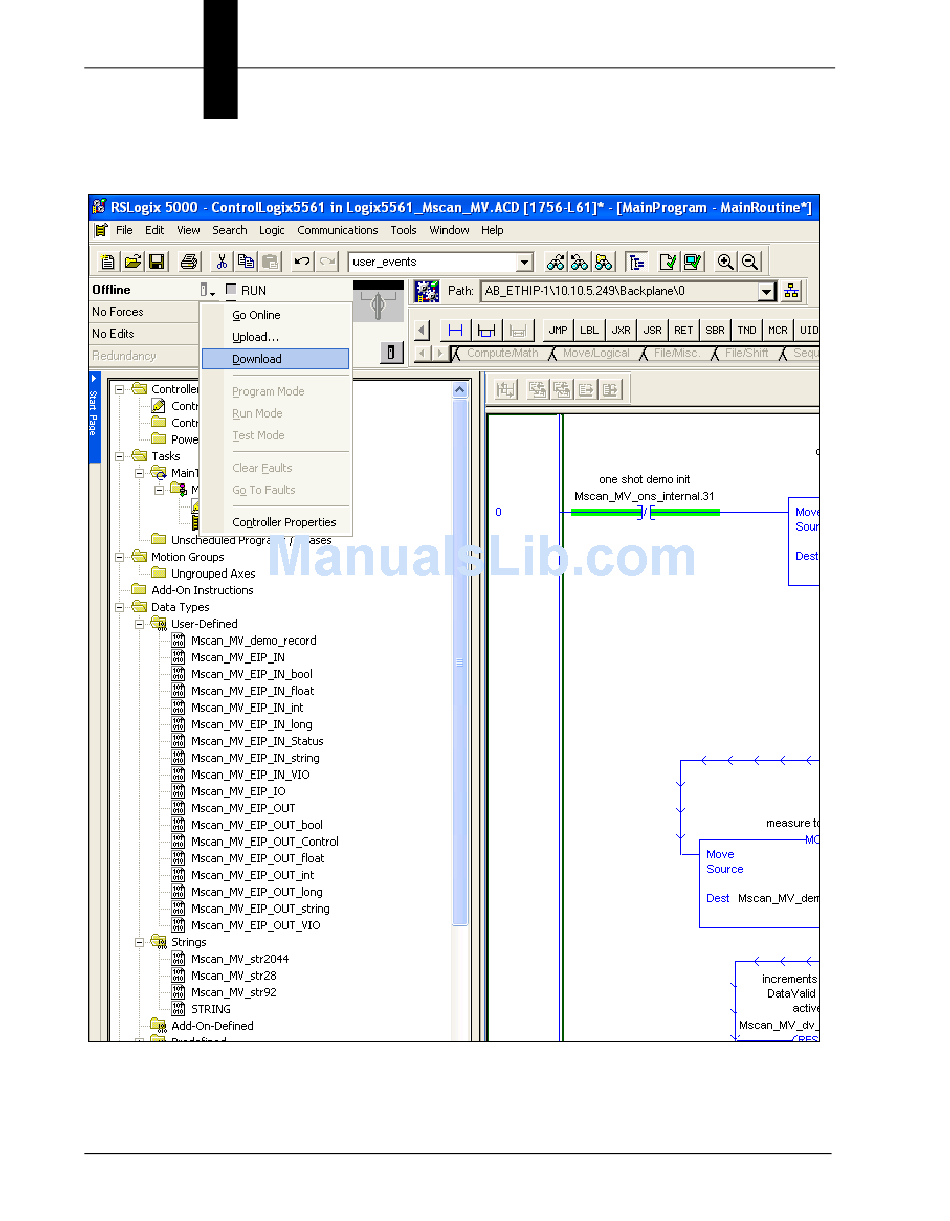
Task: Click the Zoom In magnifier icon
Action: (726, 262)
